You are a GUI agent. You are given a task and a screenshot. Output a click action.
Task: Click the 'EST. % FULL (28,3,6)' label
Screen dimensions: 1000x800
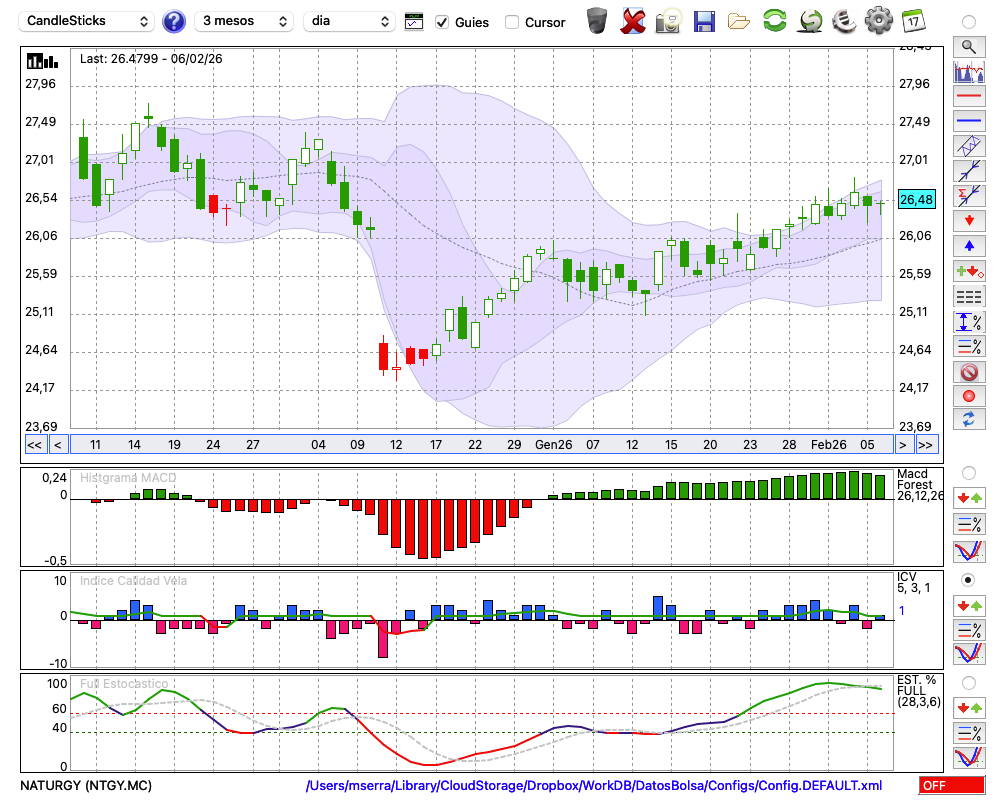918,691
